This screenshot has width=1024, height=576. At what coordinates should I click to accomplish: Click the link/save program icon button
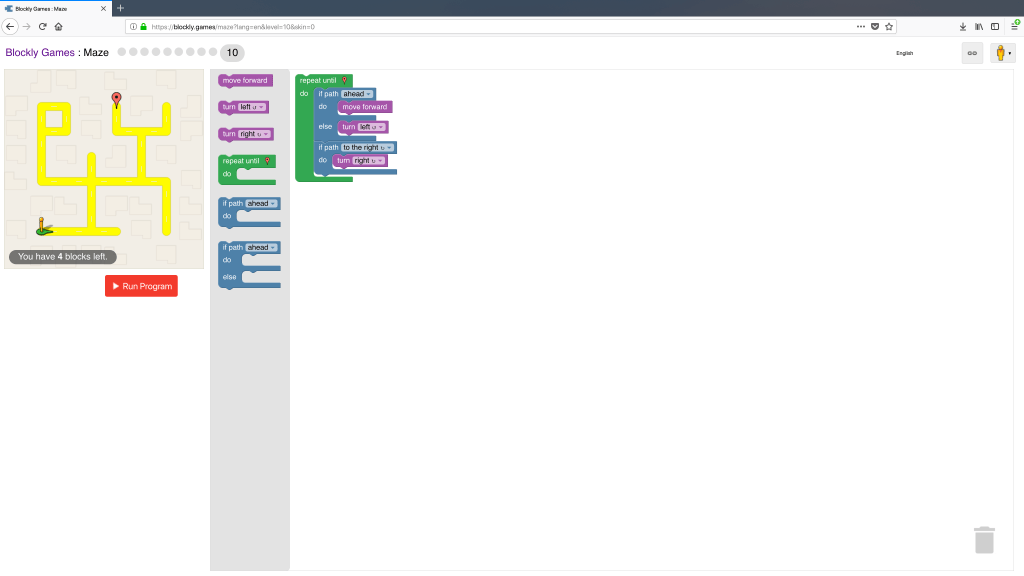coord(971,53)
